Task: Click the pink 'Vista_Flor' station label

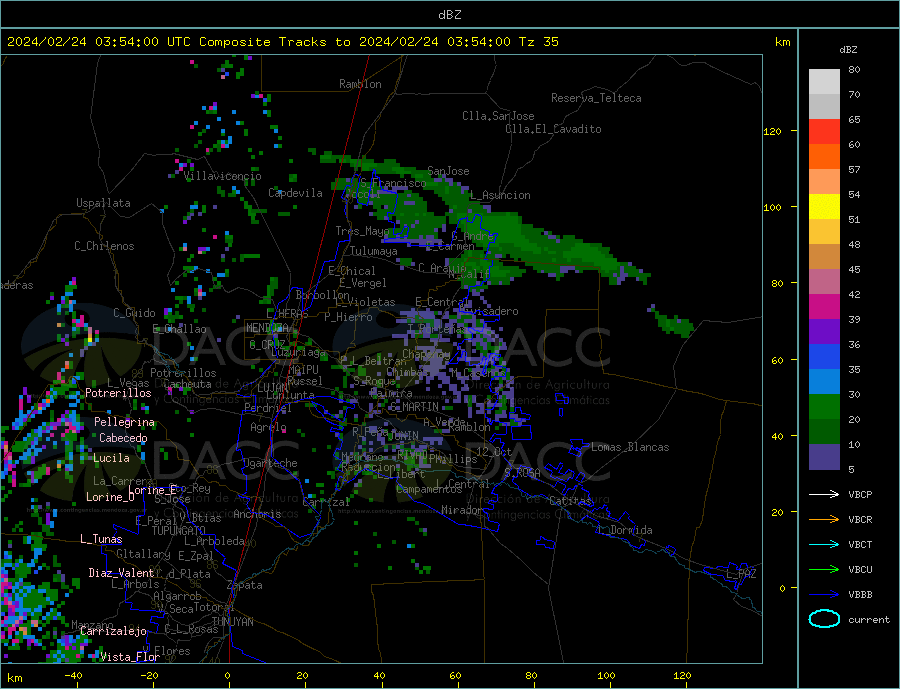Action: pyautogui.click(x=130, y=657)
